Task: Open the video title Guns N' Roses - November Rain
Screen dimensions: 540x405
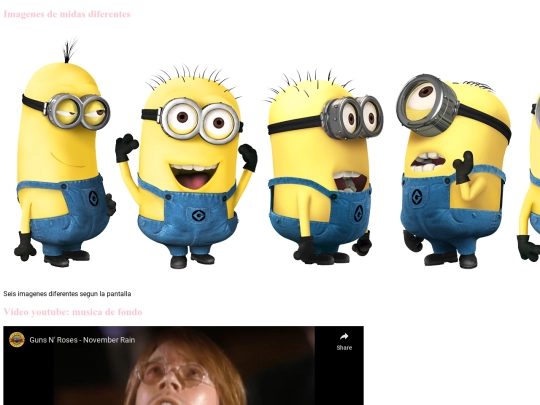Action: [x=82, y=340]
